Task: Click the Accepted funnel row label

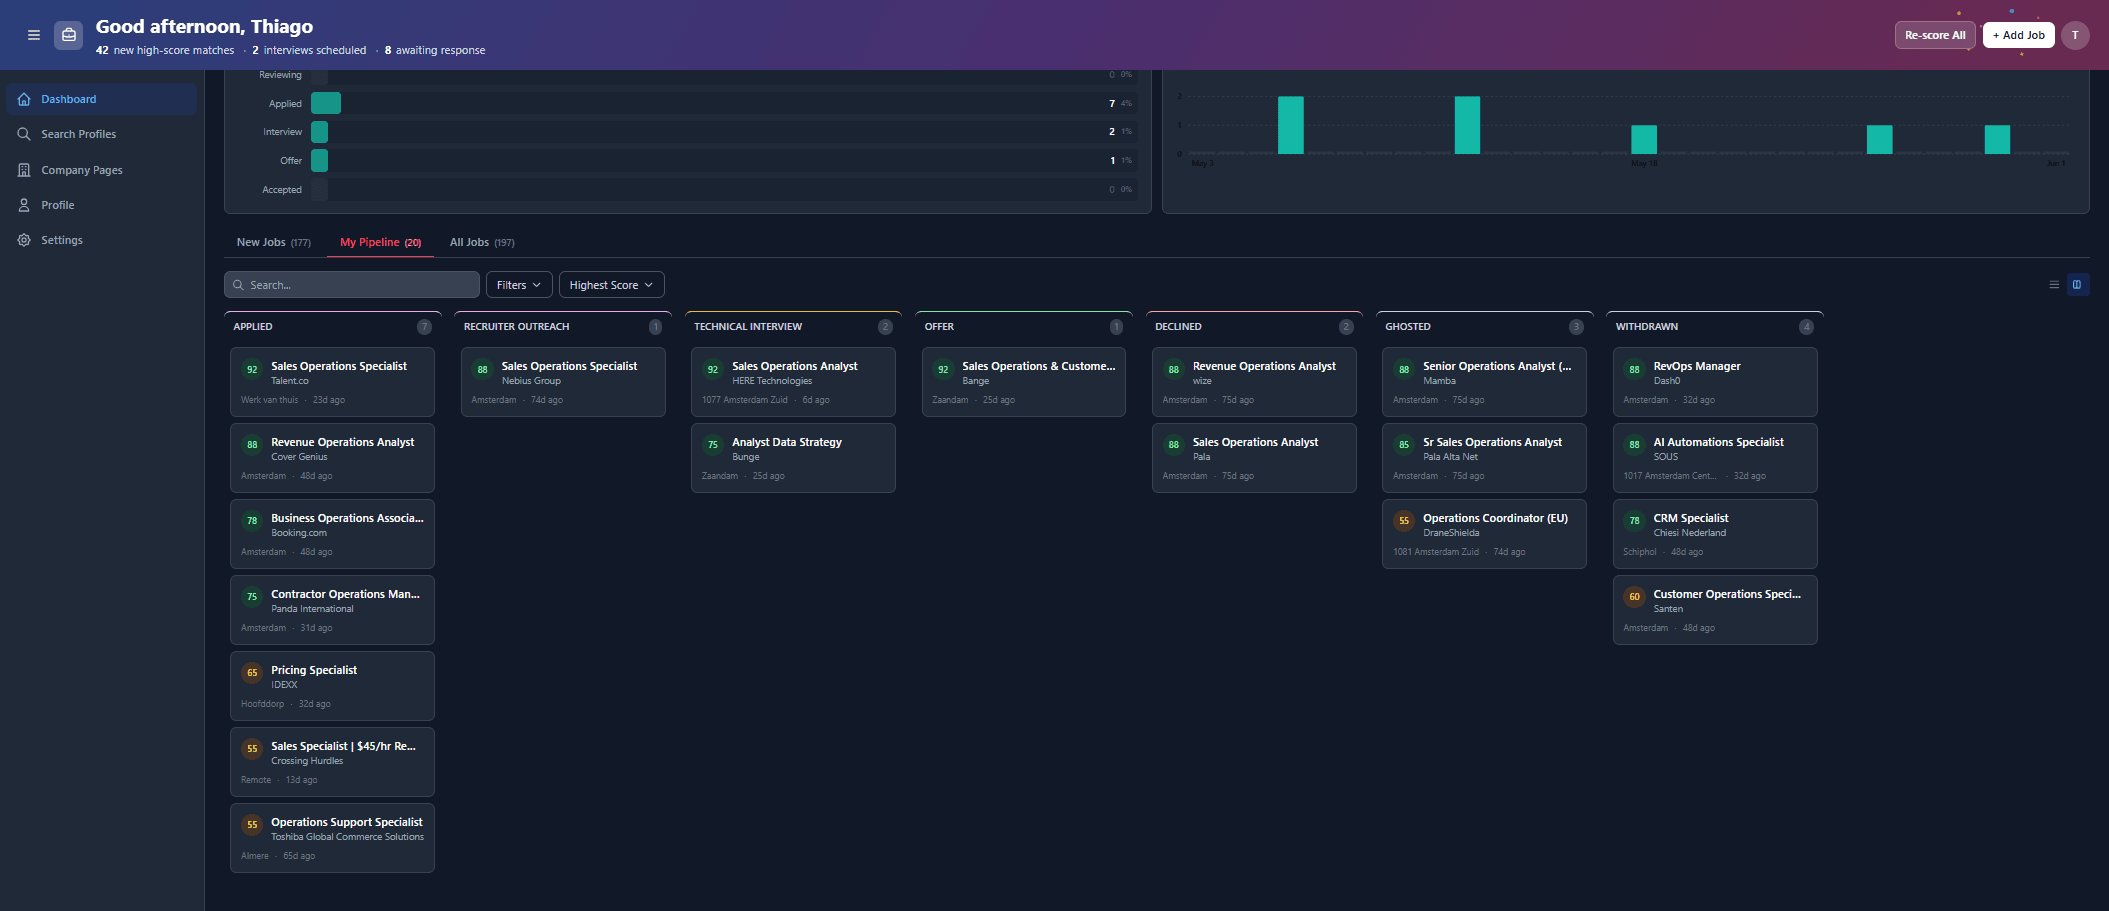Action: tap(282, 190)
